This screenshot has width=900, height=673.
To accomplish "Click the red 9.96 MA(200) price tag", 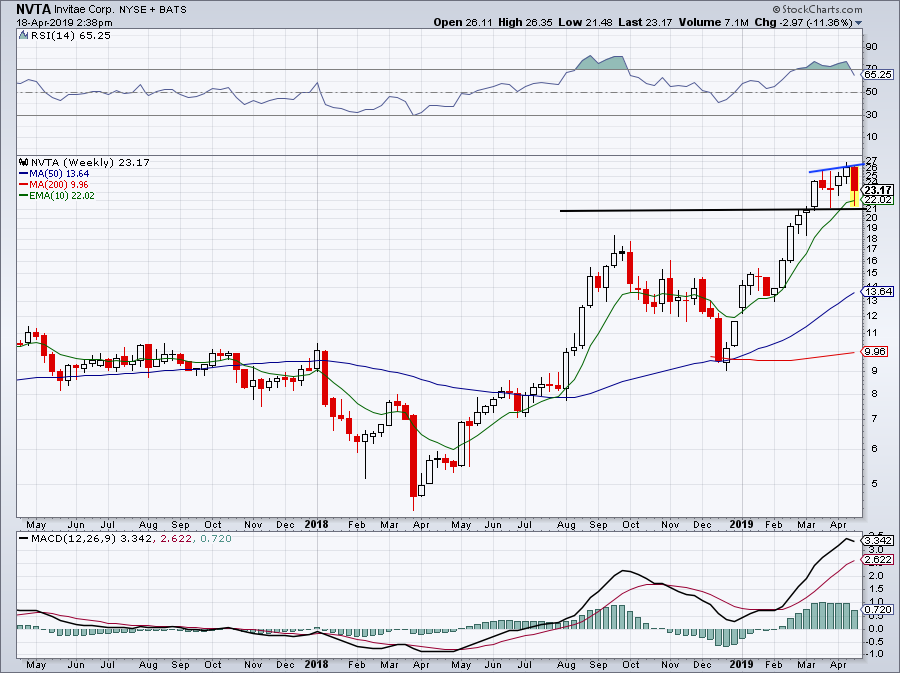I will click(875, 351).
